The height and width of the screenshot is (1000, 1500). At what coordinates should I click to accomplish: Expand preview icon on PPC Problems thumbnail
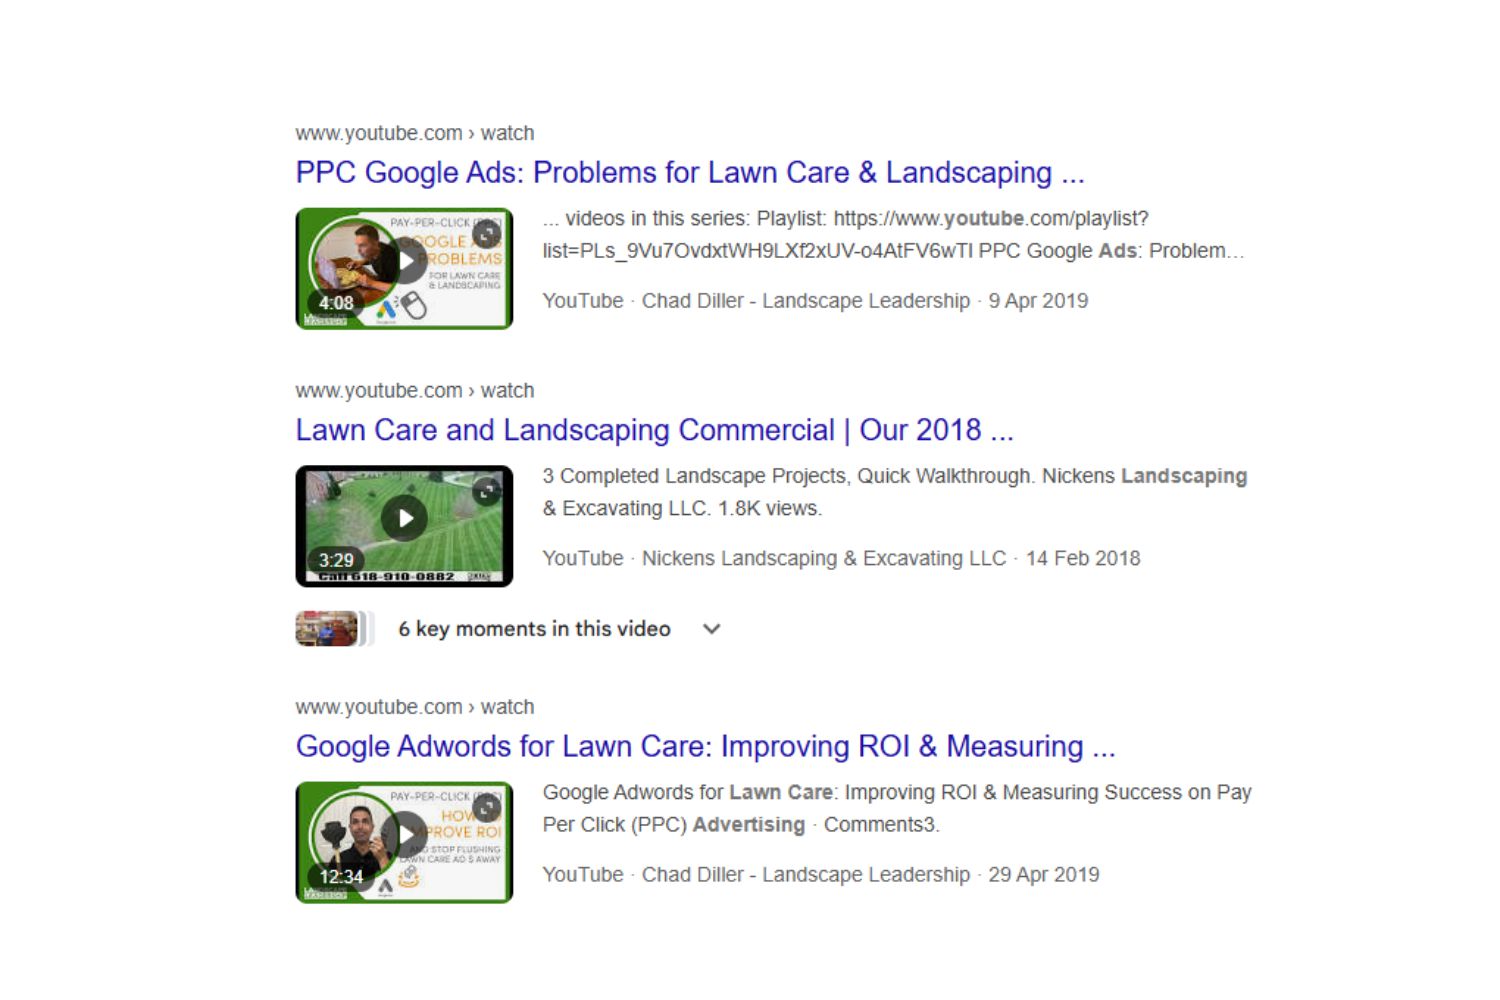coord(487,234)
